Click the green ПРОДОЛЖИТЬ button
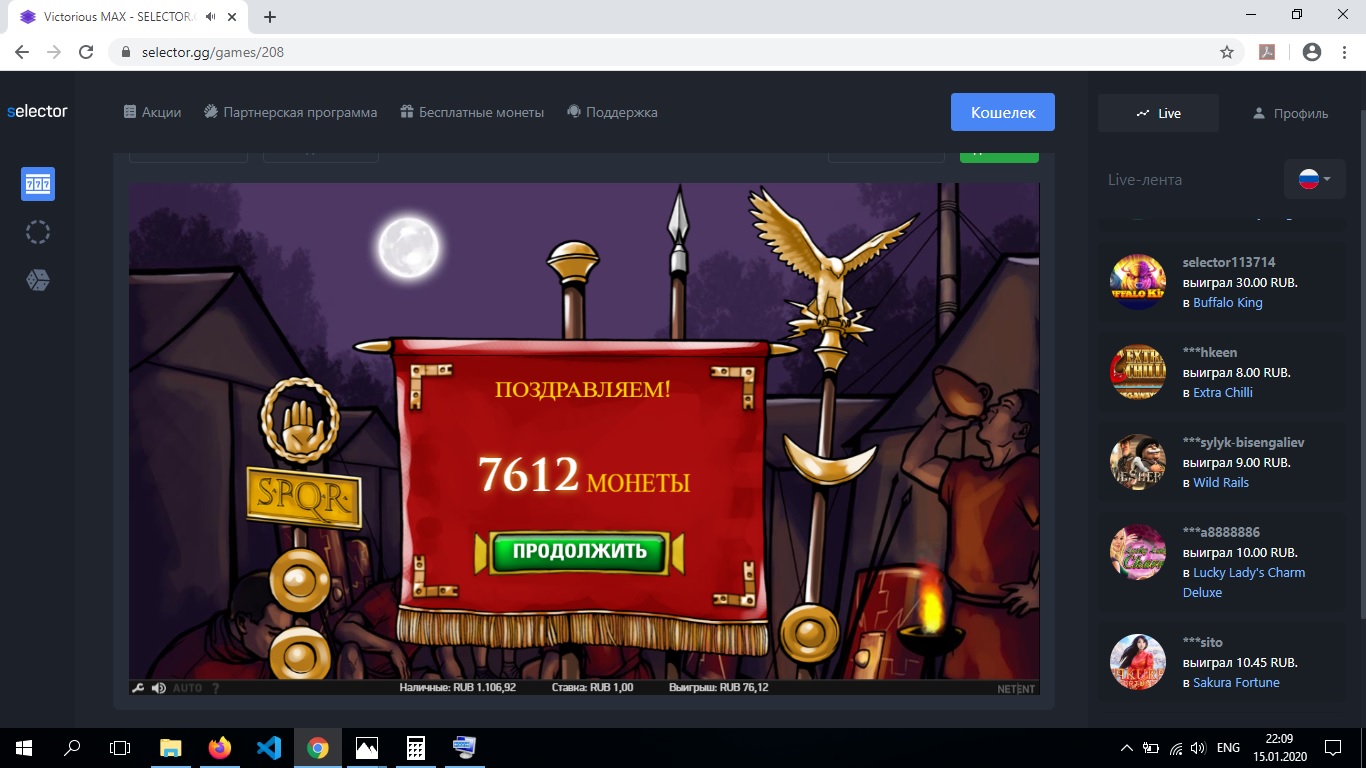The width and height of the screenshot is (1366, 768). [578, 551]
